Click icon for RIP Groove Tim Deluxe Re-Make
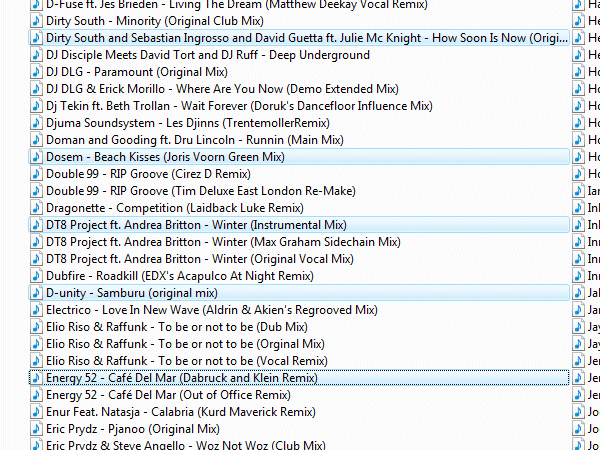This screenshot has width=600, height=450. tap(36, 191)
